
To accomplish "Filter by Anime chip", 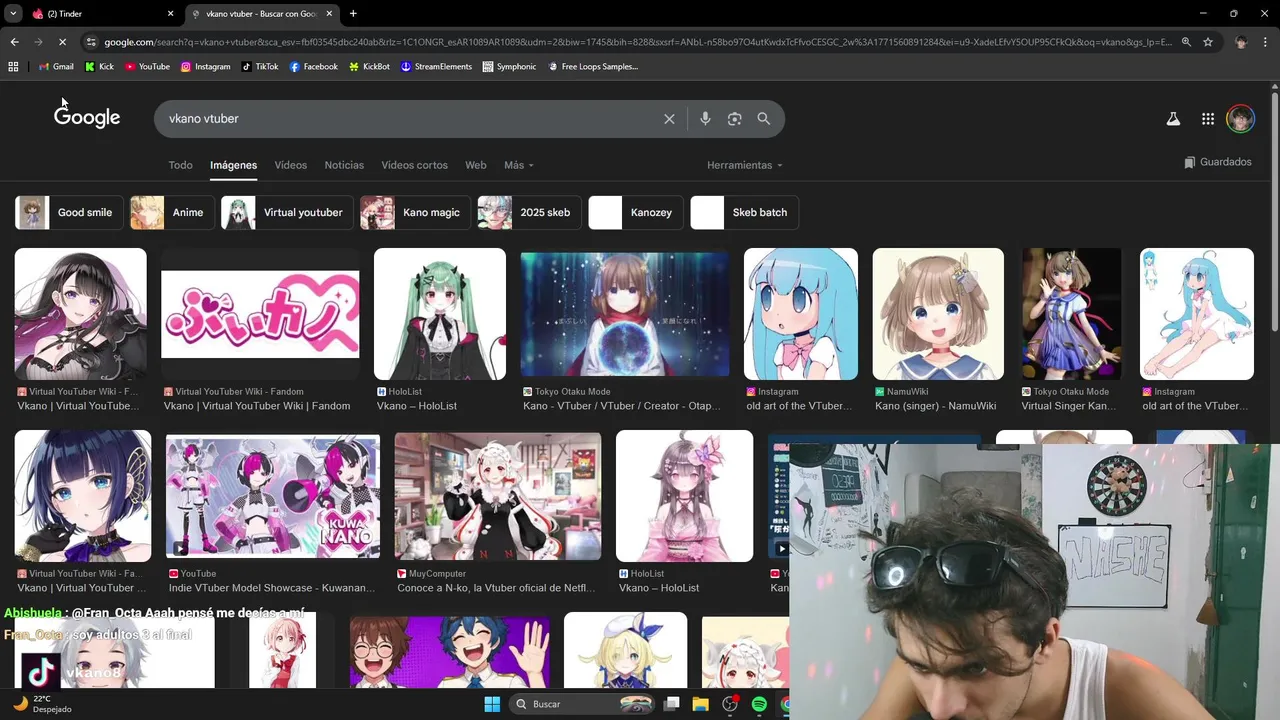I will (x=172, y=212).
